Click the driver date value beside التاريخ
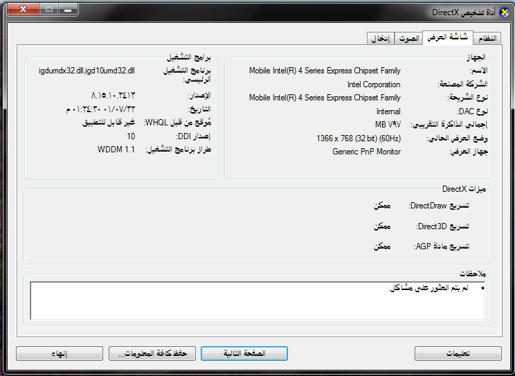This screenshot has width=515, height=376. click(x=100, y=109)
